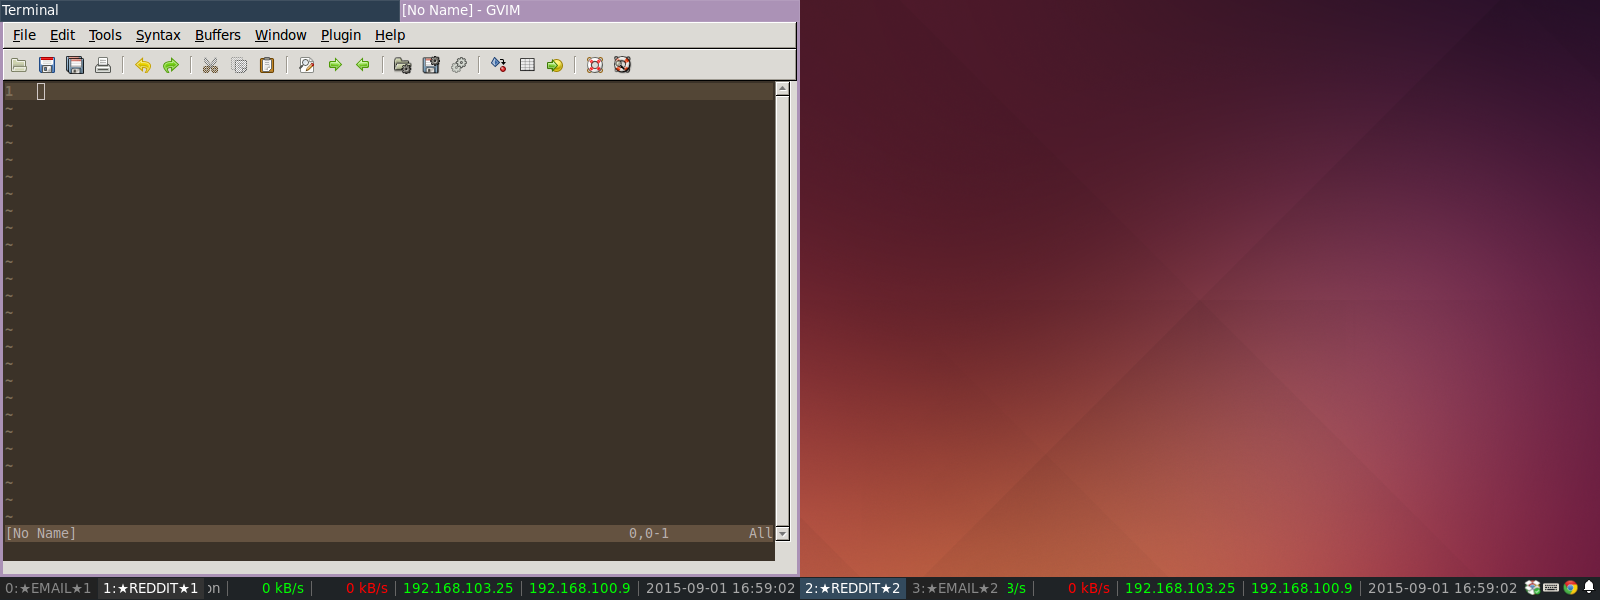1600x600 pixels.
Task: Open Vim help lifebuoy icon
Action: point(595,65)
